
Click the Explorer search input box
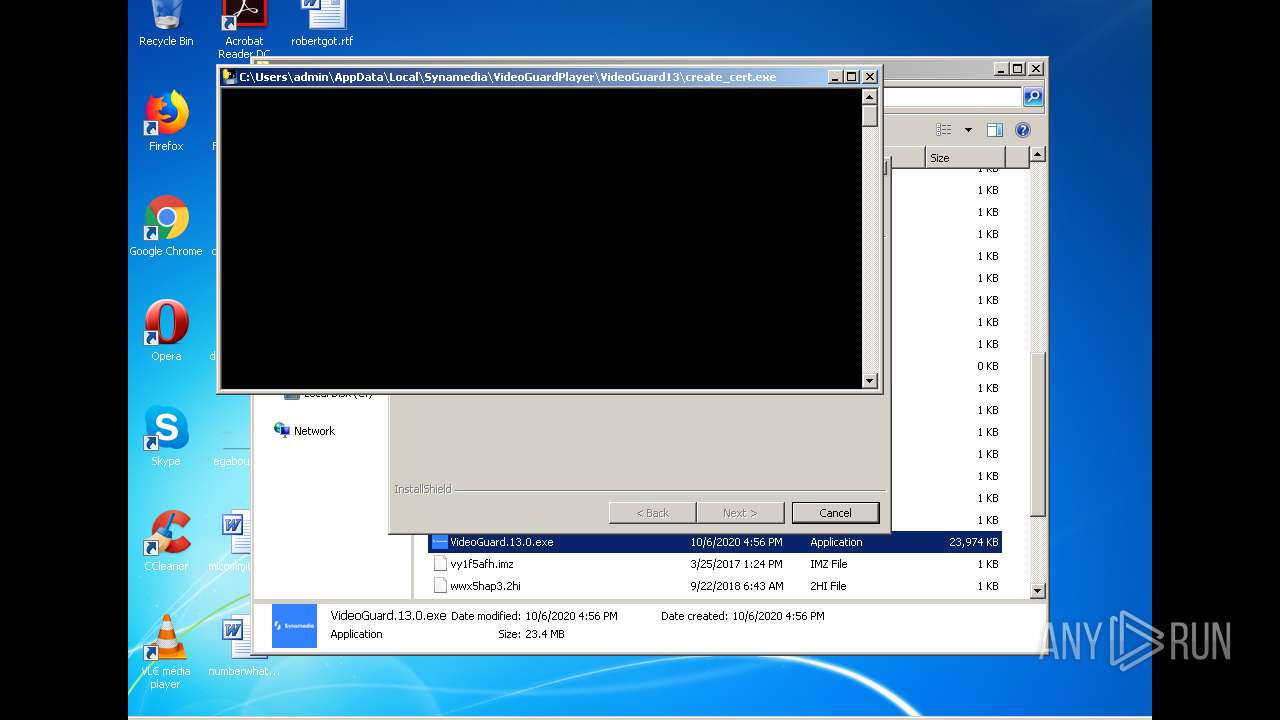tap(952, 97)
